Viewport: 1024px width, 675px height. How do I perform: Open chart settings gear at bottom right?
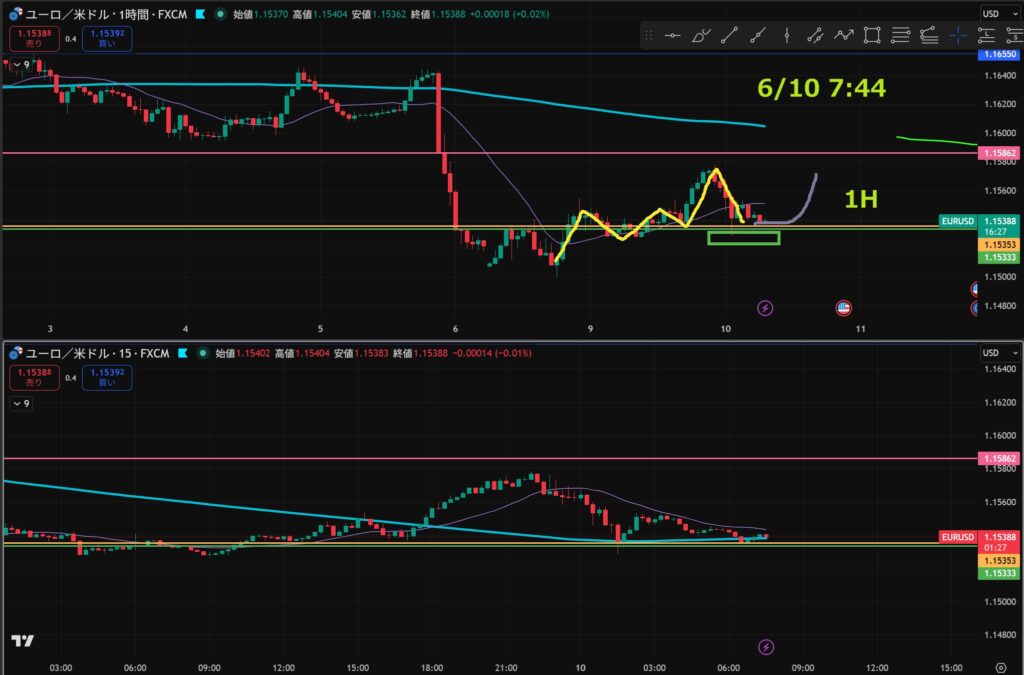point(1000,667)
